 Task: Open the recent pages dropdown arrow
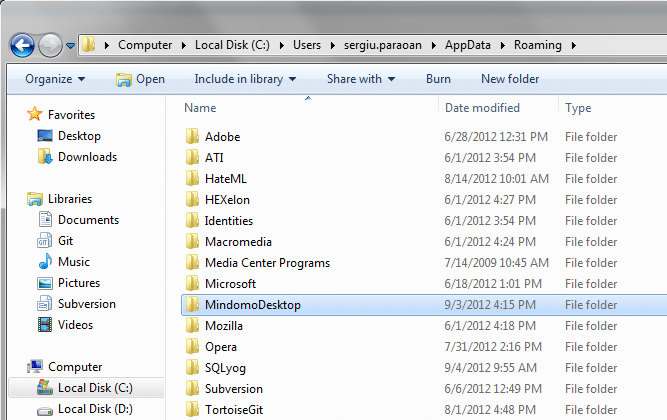click(71, 45)
